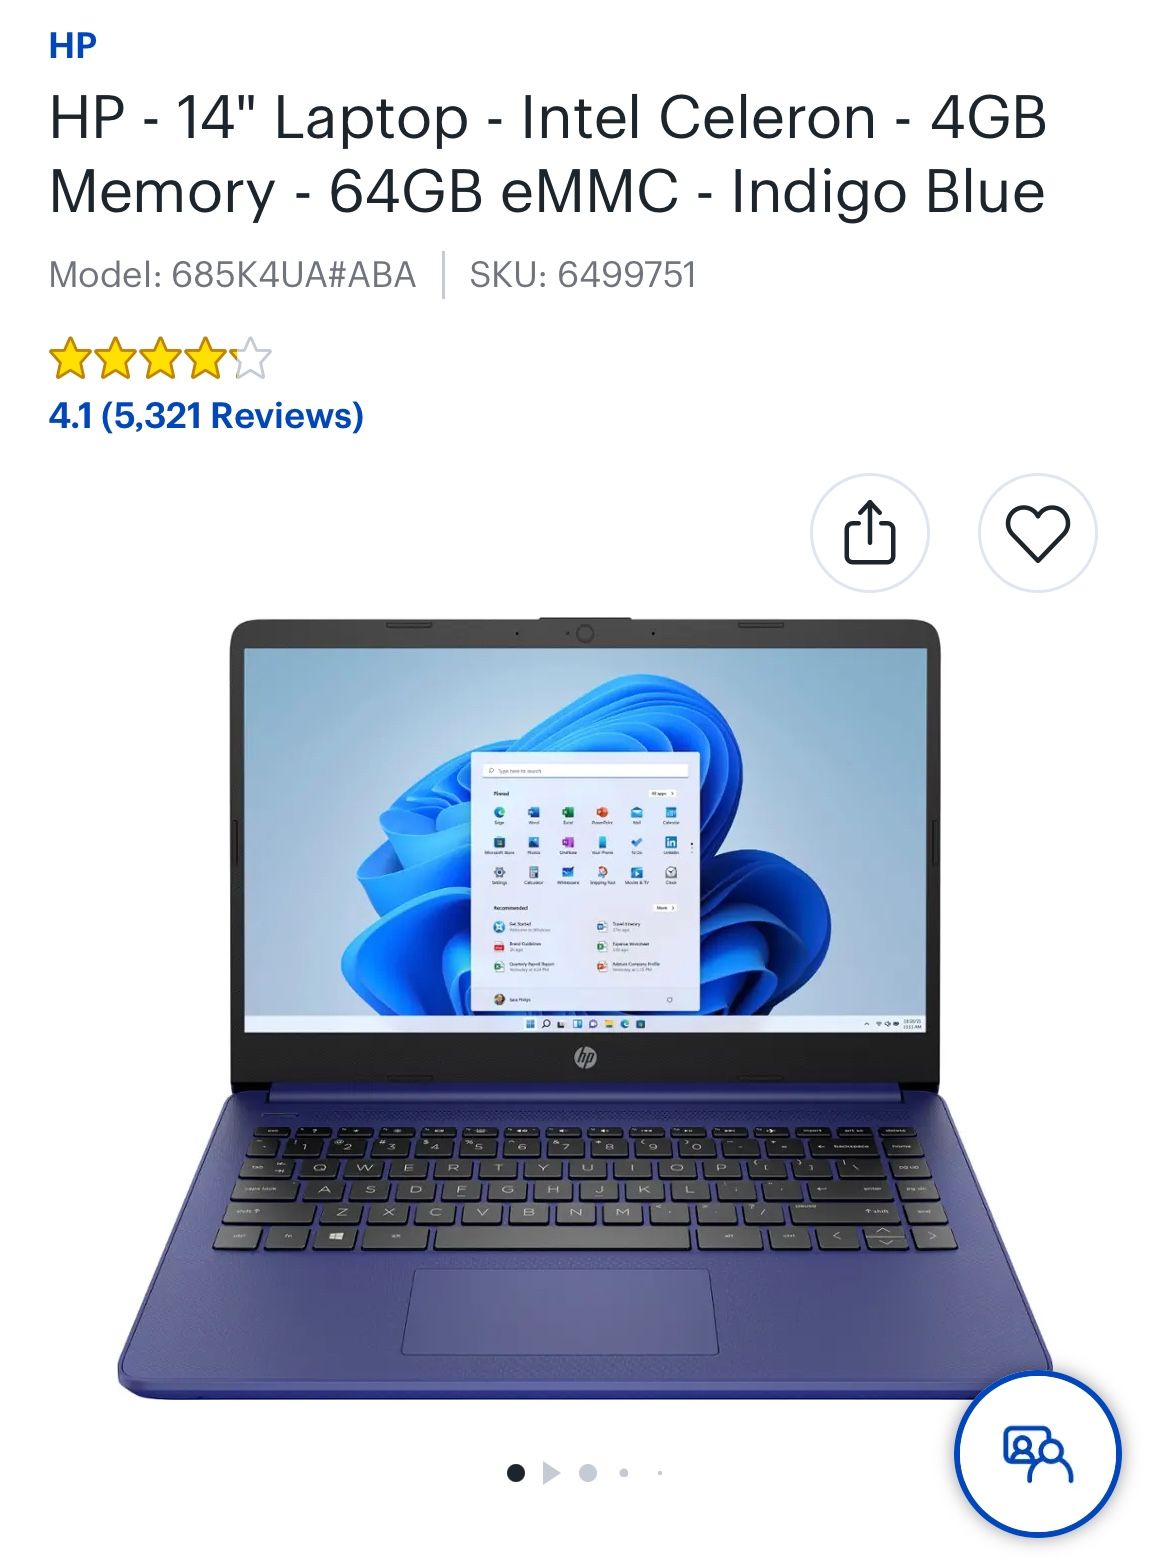The image size is (1170, 1558).
Task: Click the Model 685K4UA#ABA text
Action: pos(232,274)
